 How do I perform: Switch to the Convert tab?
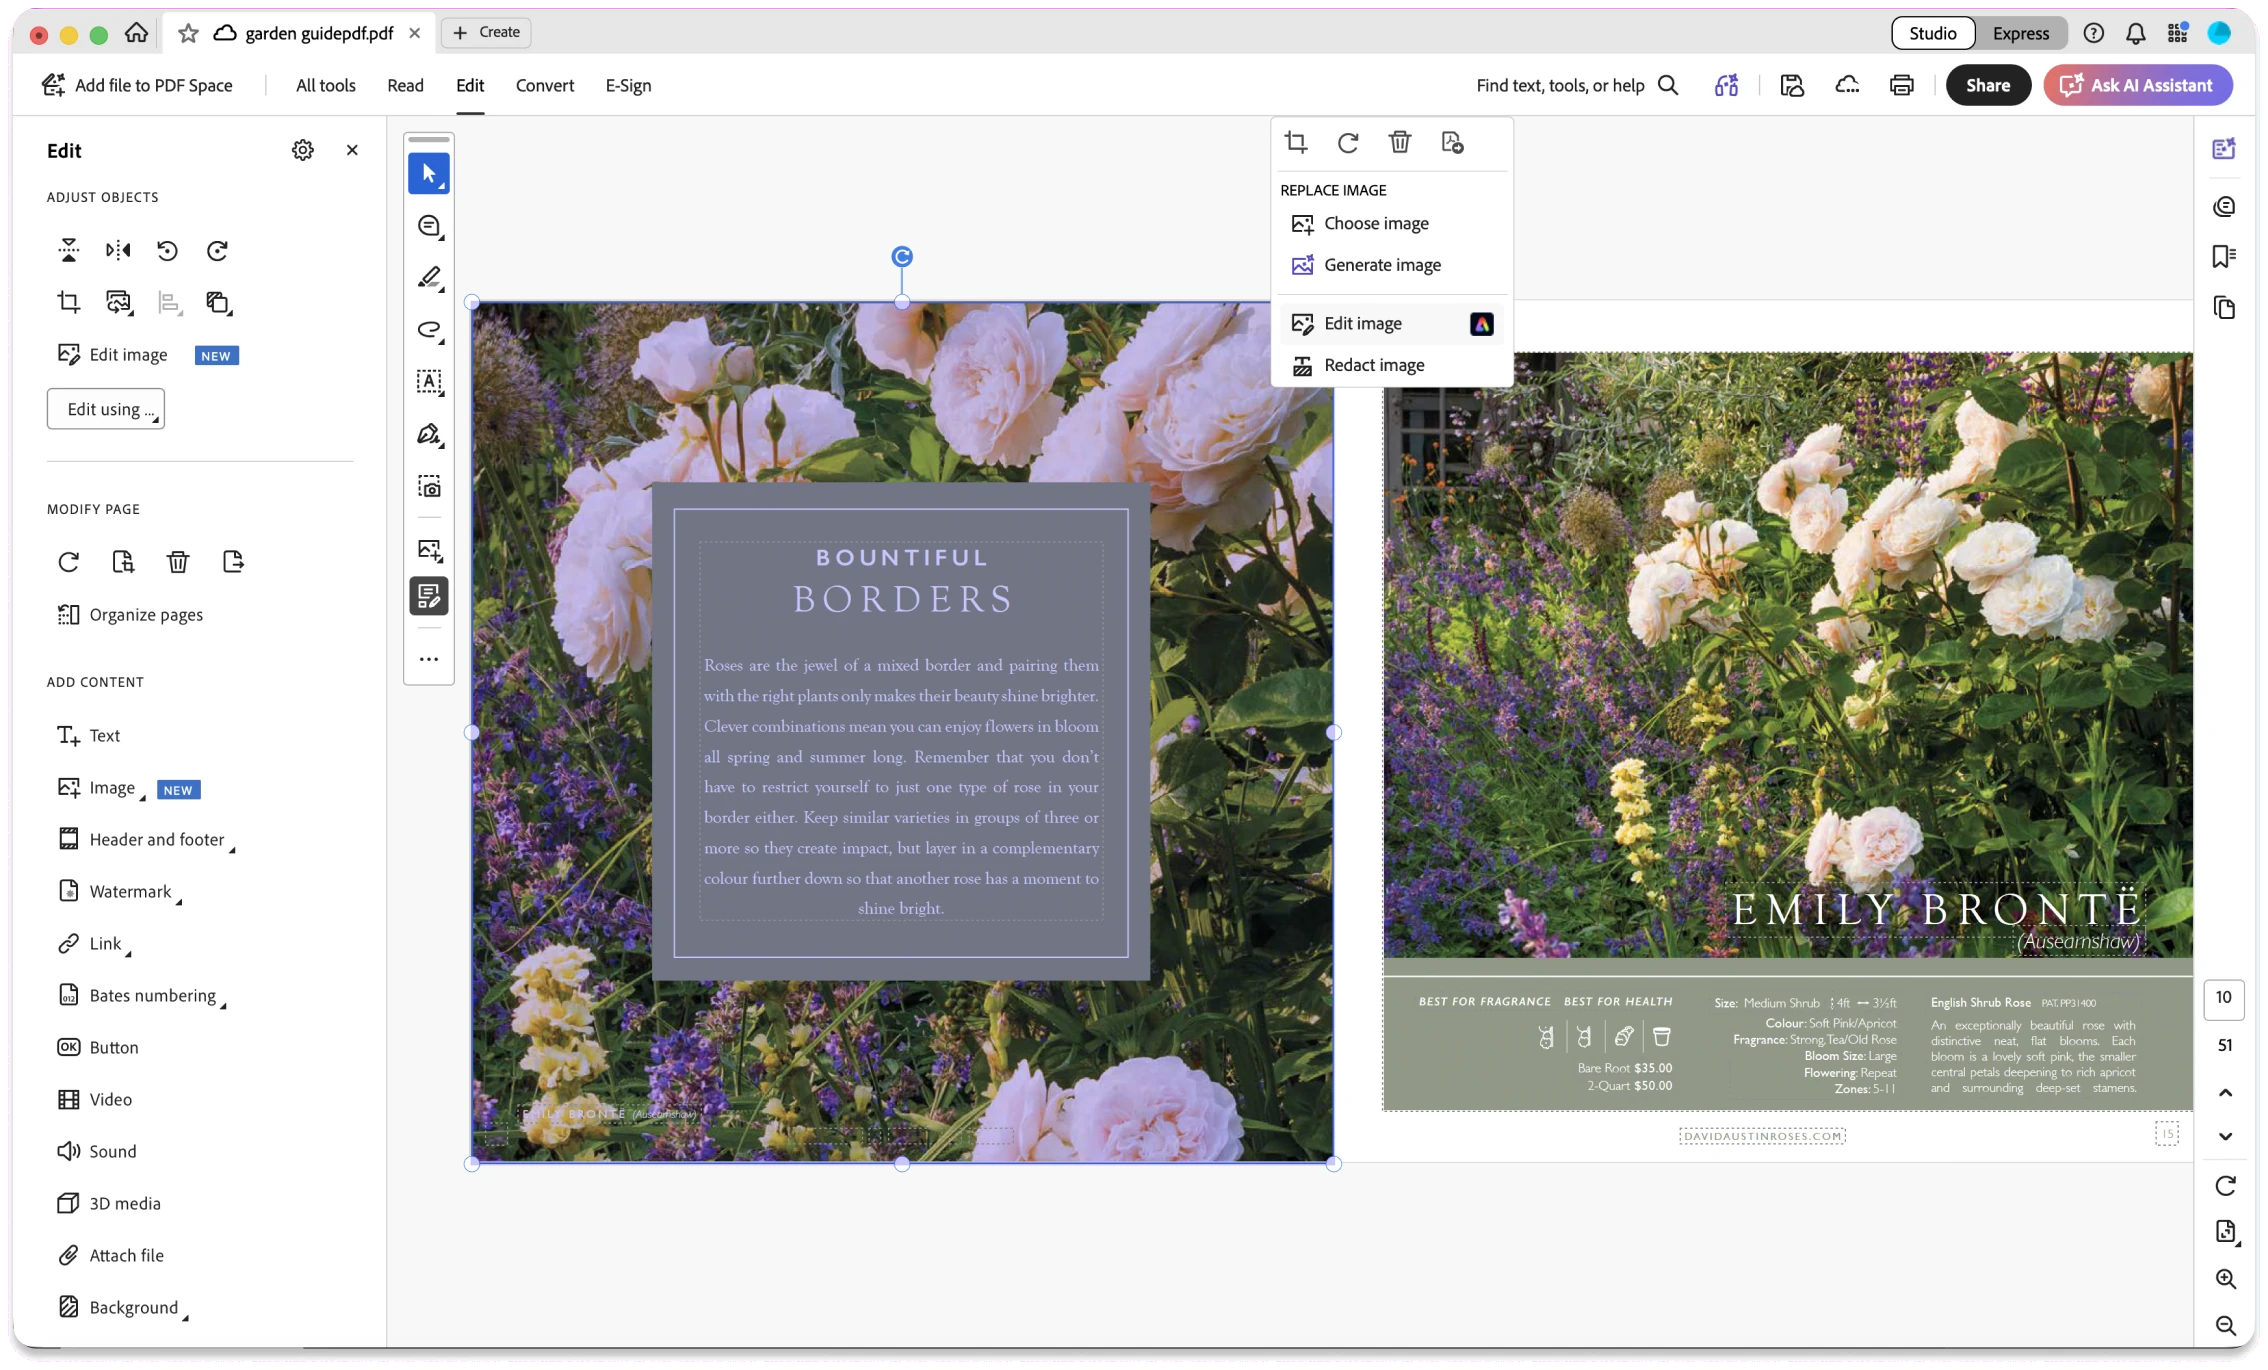(x=545, y=85)
